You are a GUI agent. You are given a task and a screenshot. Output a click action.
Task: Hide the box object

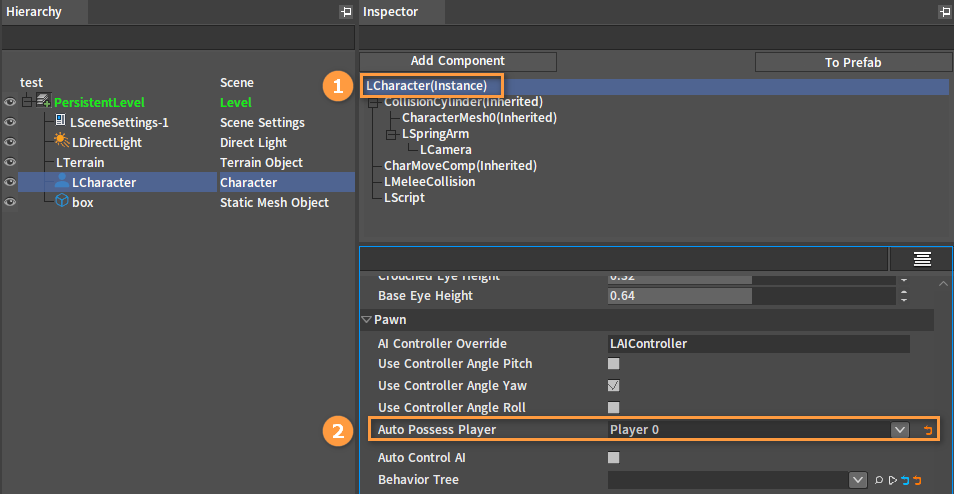10,203
